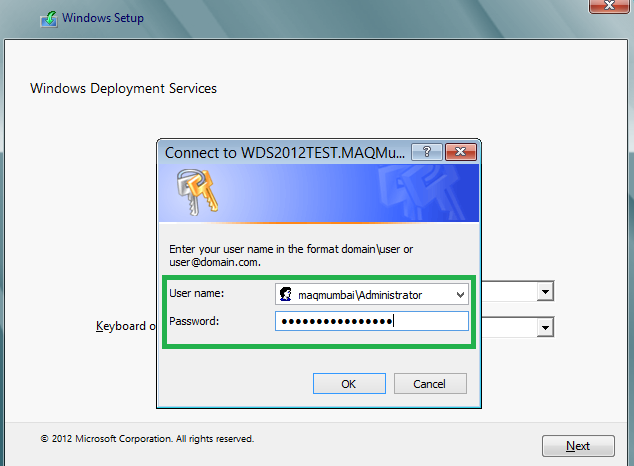Close the Windows Setup window
Screen dimensions: 634x466
tap(609, 6)
